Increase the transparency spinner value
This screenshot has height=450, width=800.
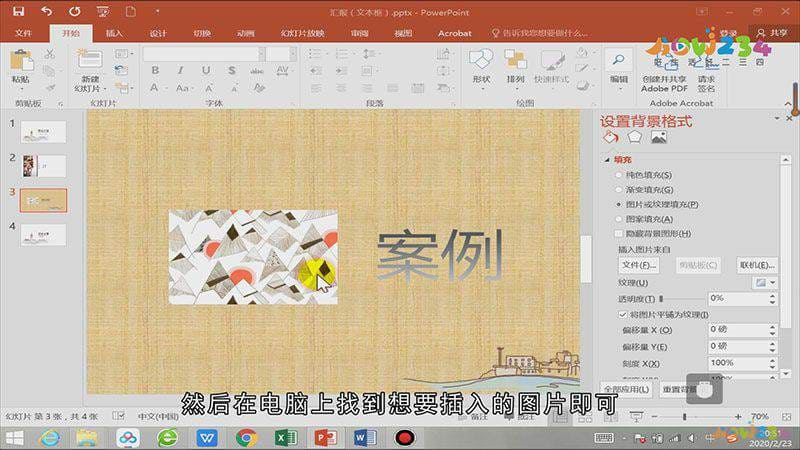click(x=772, y=295)
